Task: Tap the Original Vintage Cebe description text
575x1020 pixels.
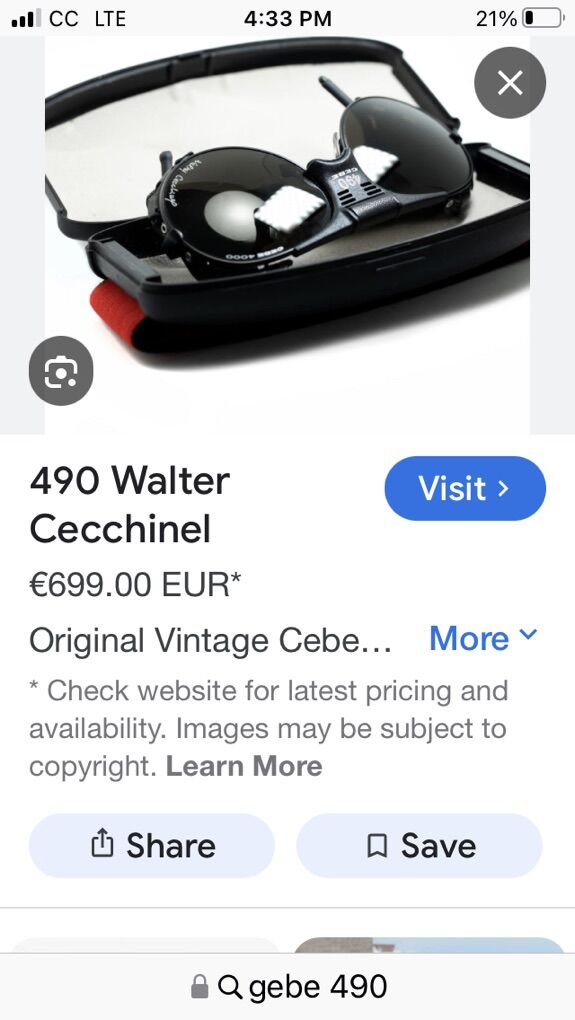Action: coord(210,641)
